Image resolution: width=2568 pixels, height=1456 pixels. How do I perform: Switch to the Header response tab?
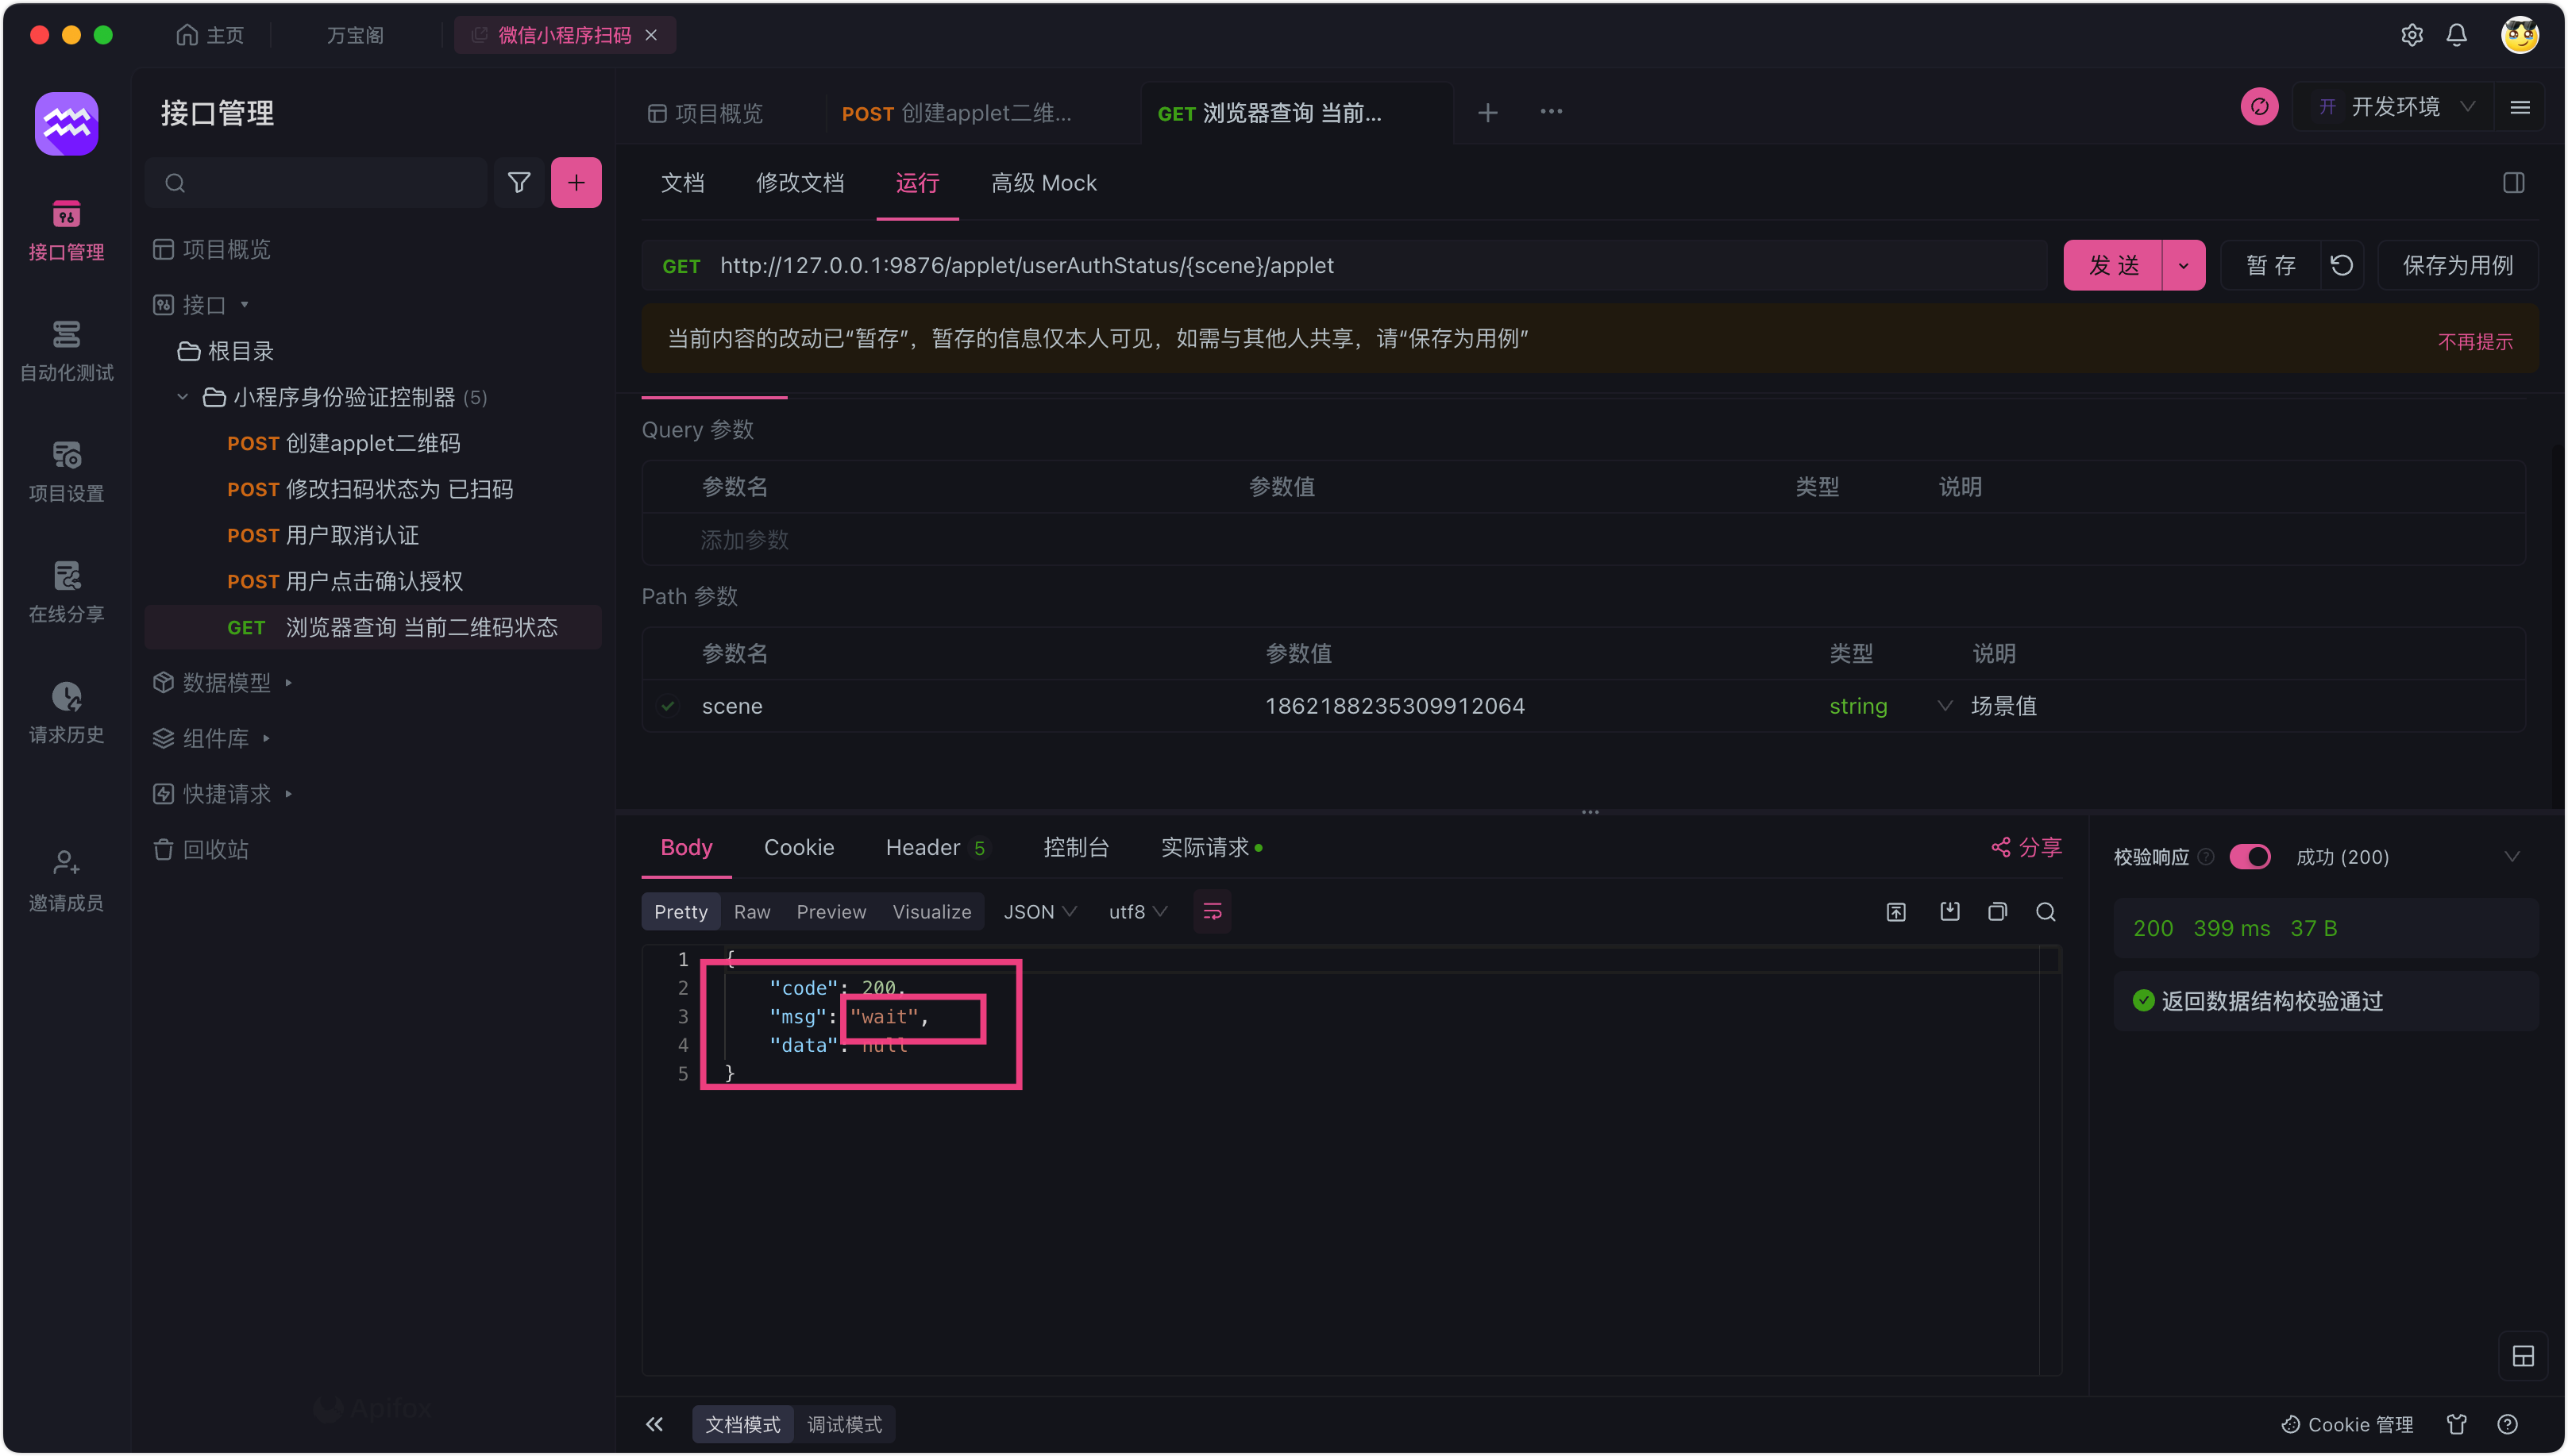(x=922, y=848)
